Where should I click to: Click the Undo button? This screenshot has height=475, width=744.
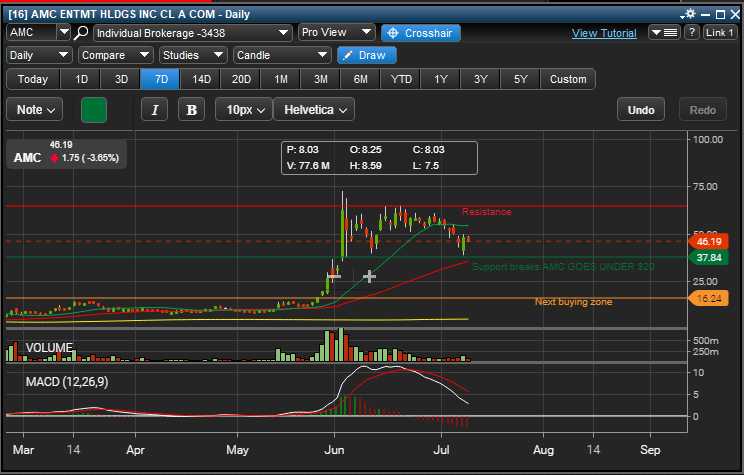[x=641, y=110]
